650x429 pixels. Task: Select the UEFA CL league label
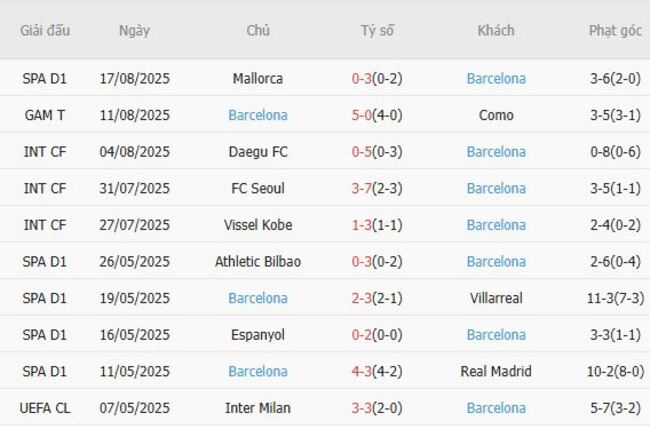45,407
